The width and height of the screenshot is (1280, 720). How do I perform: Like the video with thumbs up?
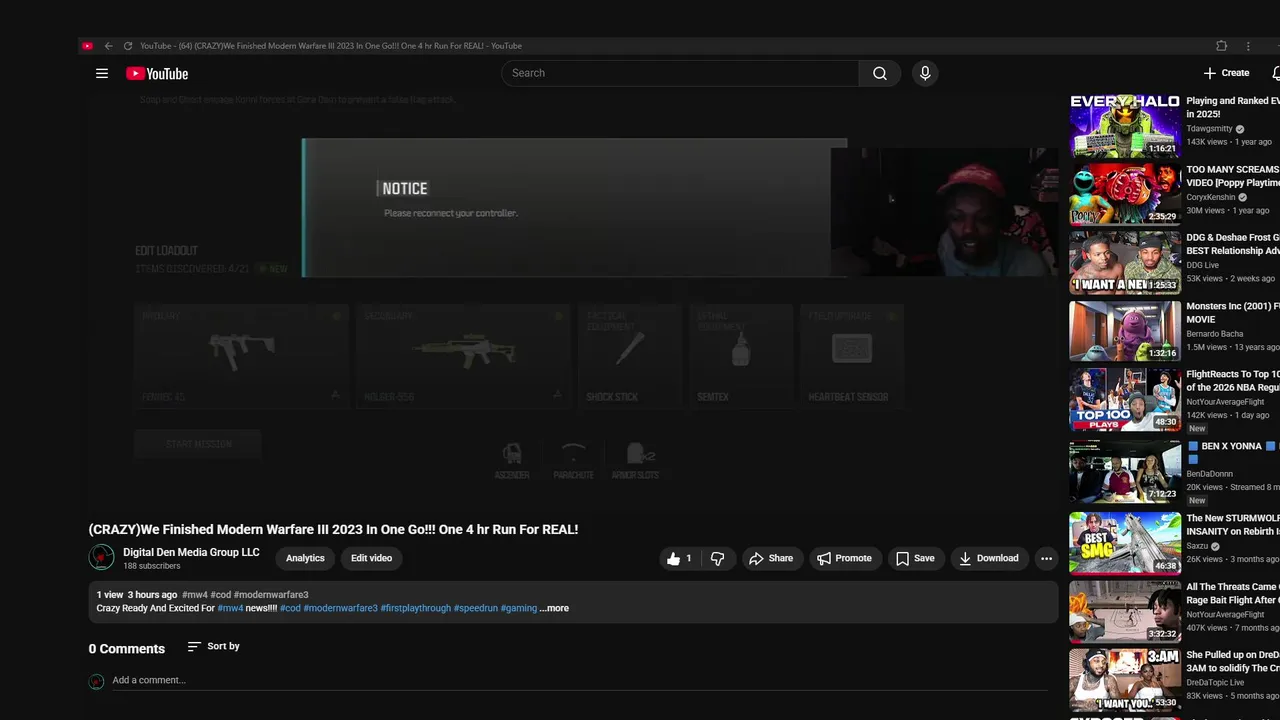click(x=679, y=559)
